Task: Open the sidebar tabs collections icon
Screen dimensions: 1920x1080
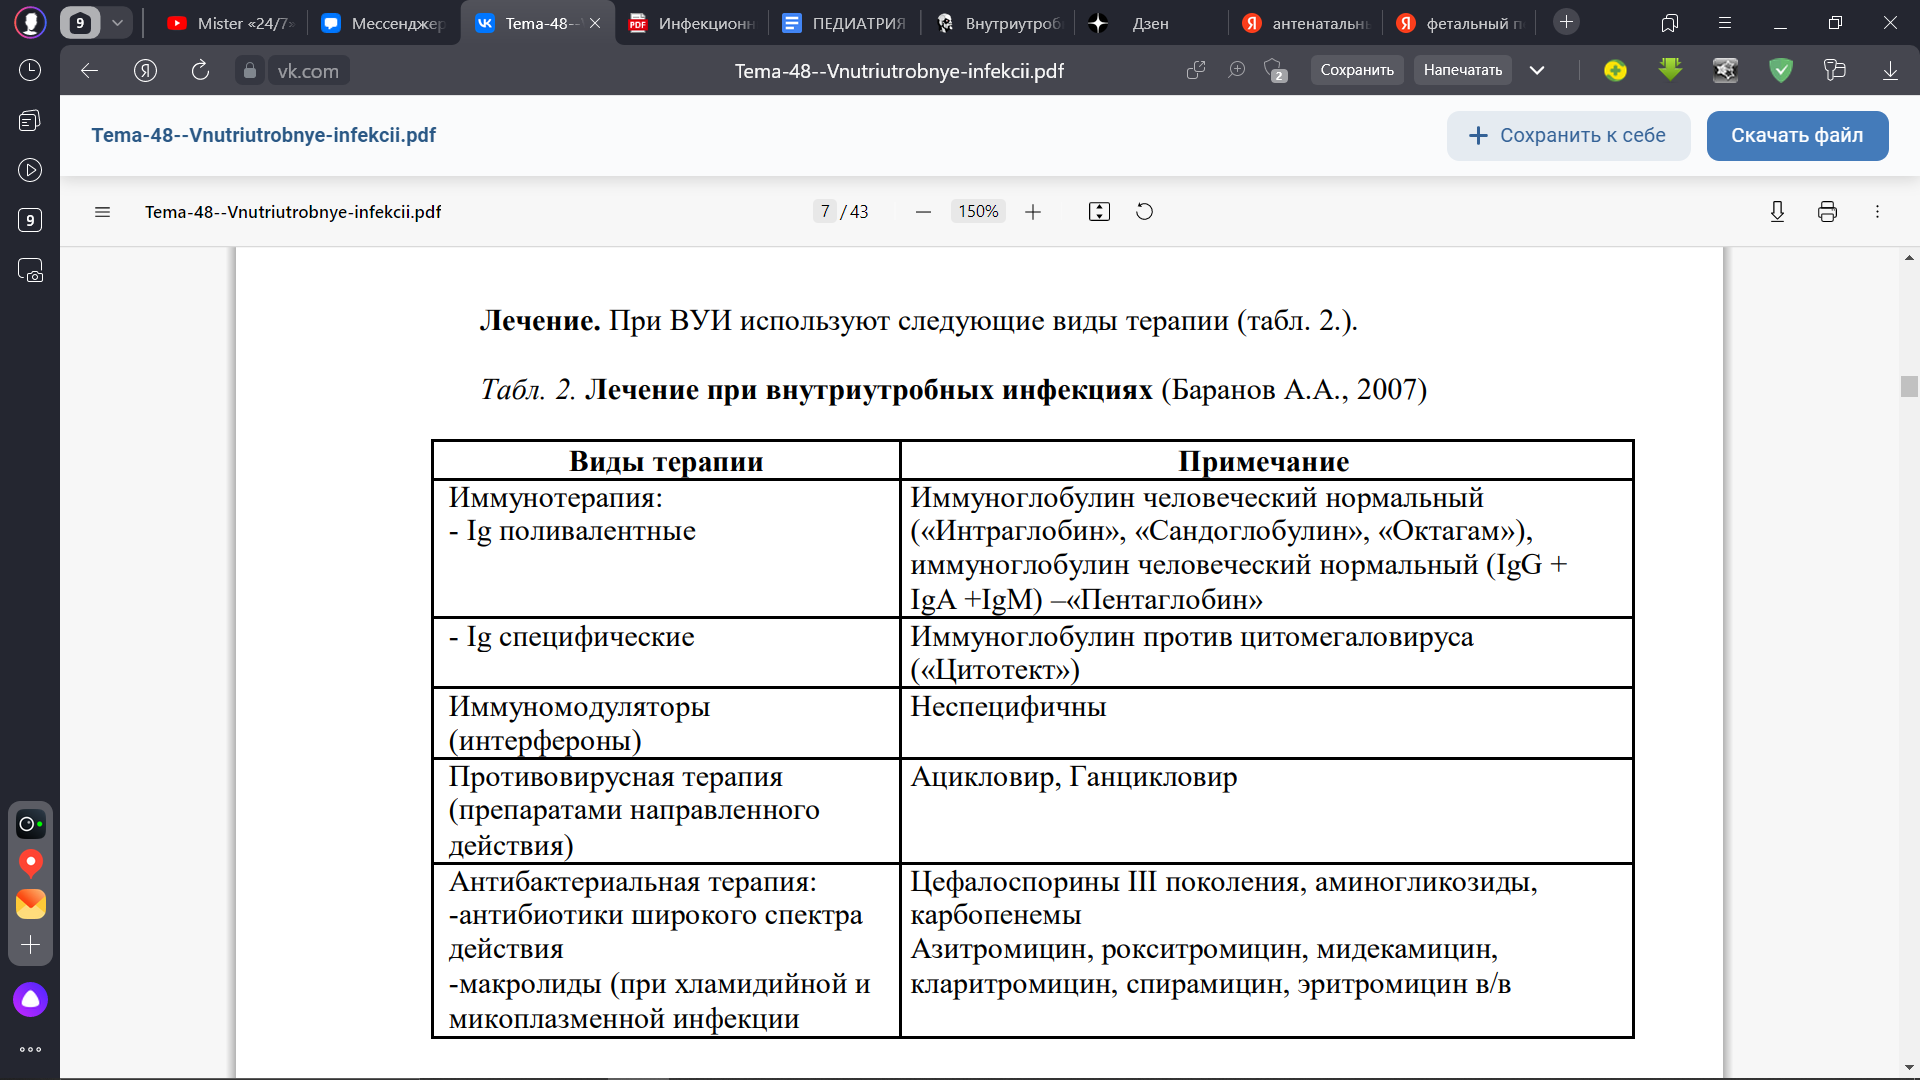Action: pyautogui.click(x=30, y=120)
